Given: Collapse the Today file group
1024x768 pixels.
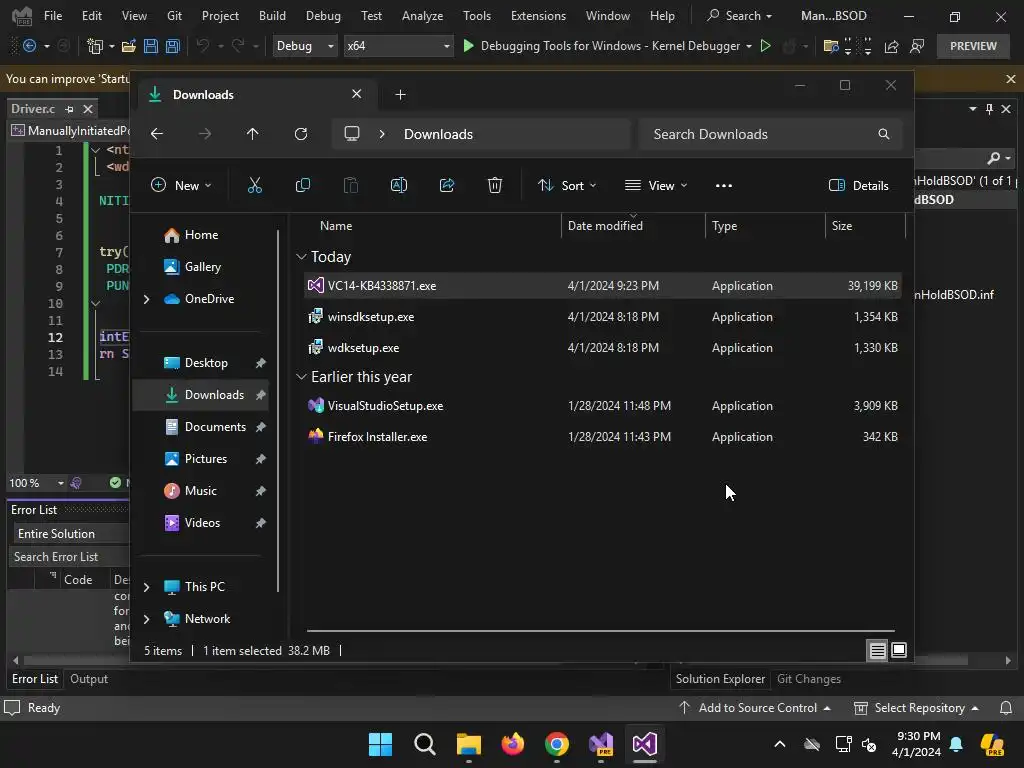Looking at the screenshot, I should pos(301,257).
